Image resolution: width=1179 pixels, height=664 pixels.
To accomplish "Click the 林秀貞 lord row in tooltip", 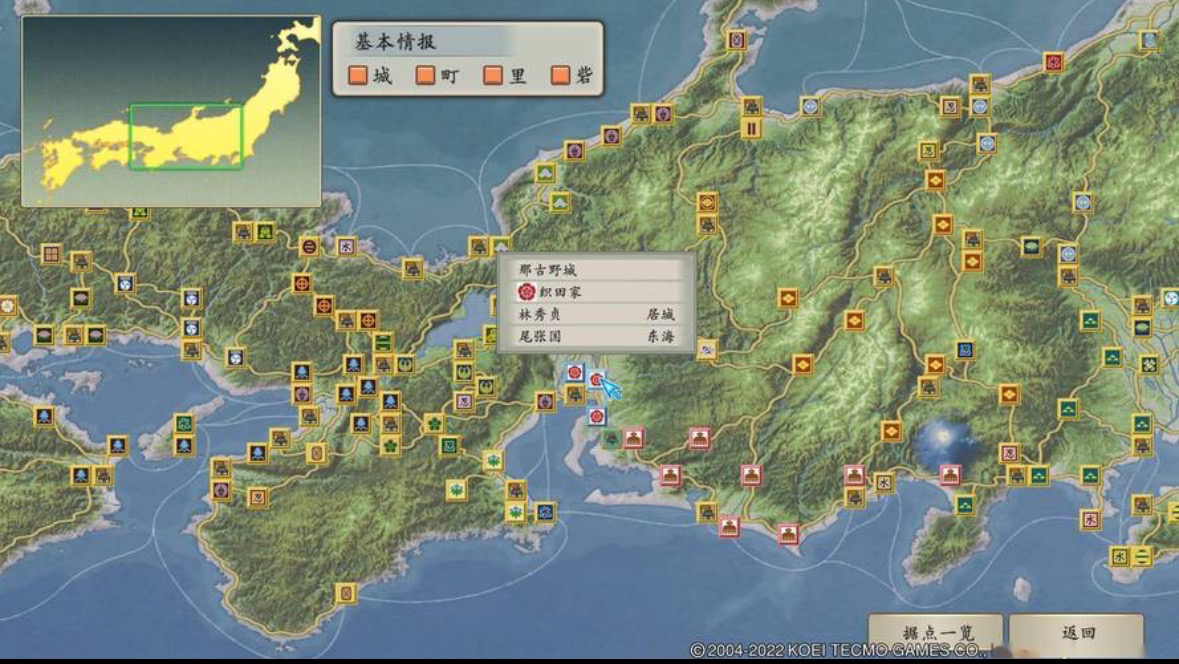I will [596, 314].
